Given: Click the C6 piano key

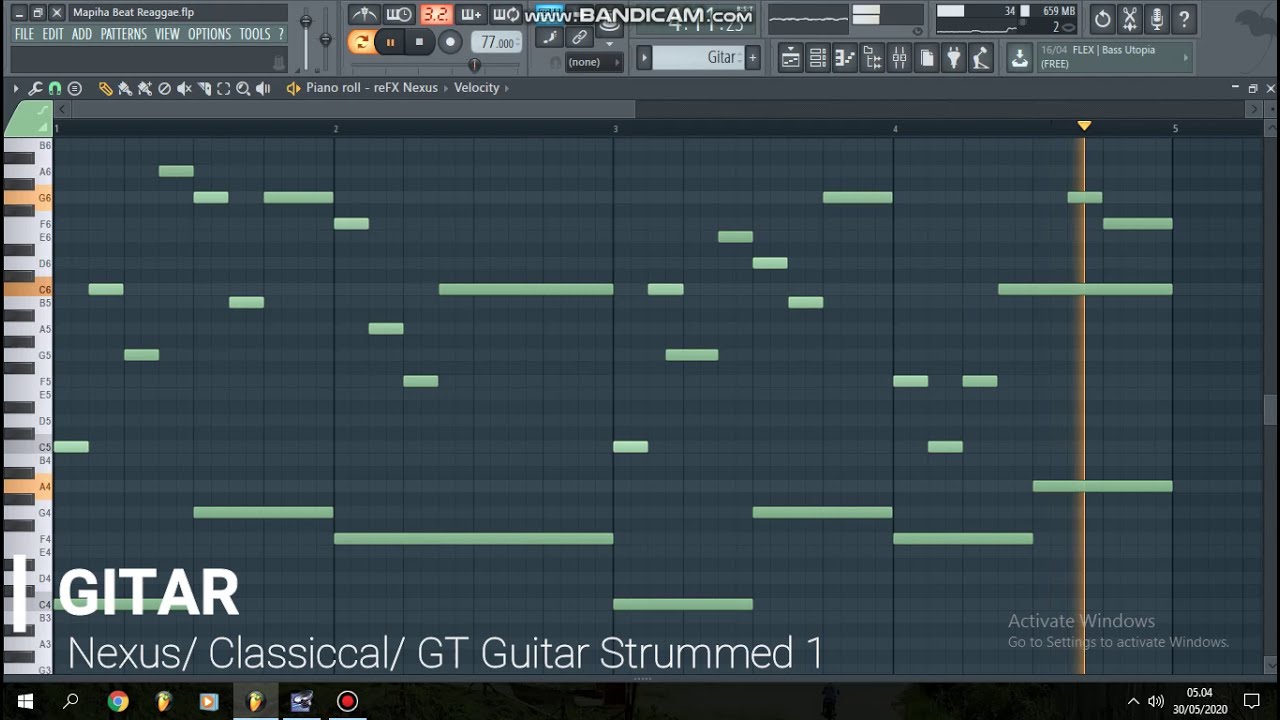Looking at the screenshot, I should [28, 289].
